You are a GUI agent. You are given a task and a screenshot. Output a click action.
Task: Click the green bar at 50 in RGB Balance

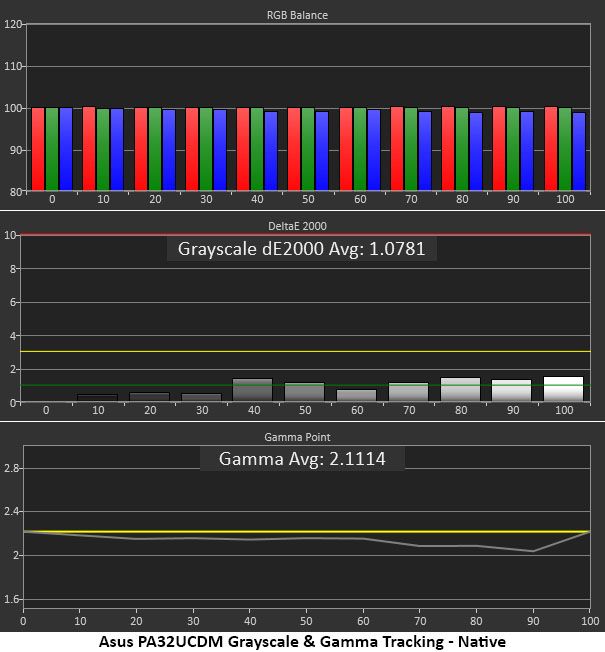308,149
